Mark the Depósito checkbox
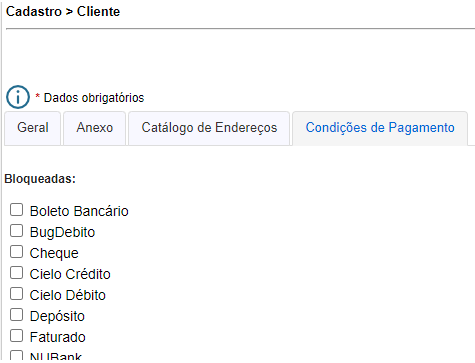475x363 pixels. point(16,315)
